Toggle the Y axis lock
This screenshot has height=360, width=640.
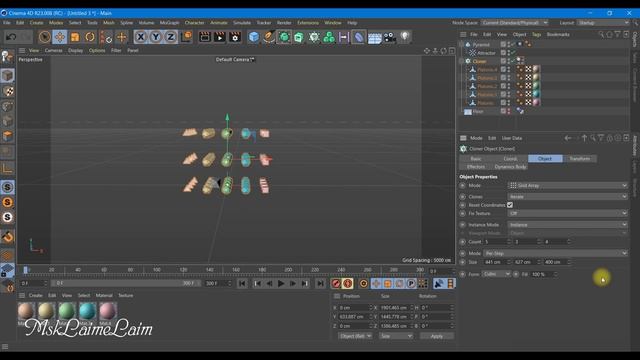tap(156, 37)
